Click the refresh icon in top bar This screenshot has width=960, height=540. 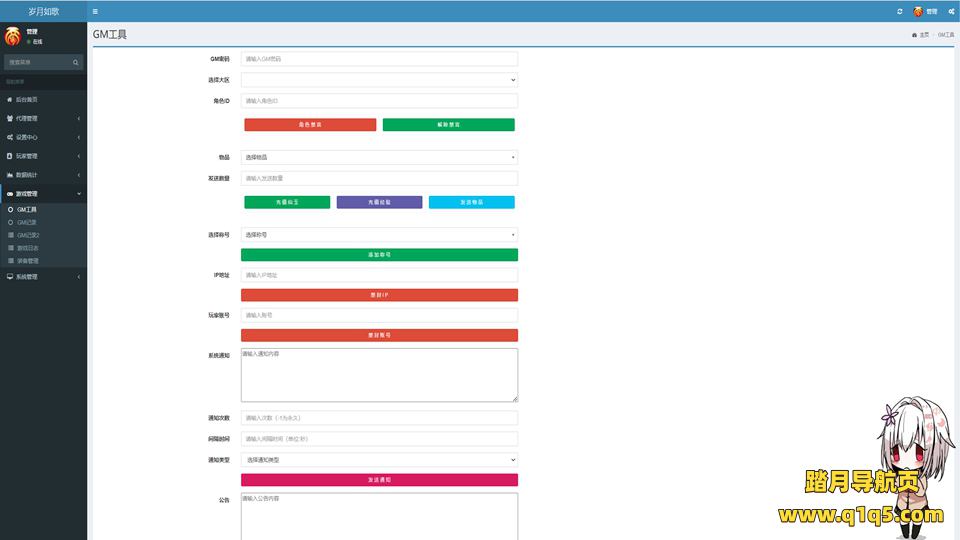tap(900, 11)
